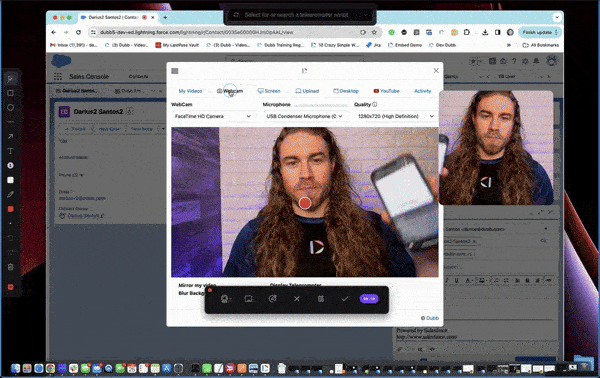
Task: Click the email address link on contact
Action: tap(82, 199)
